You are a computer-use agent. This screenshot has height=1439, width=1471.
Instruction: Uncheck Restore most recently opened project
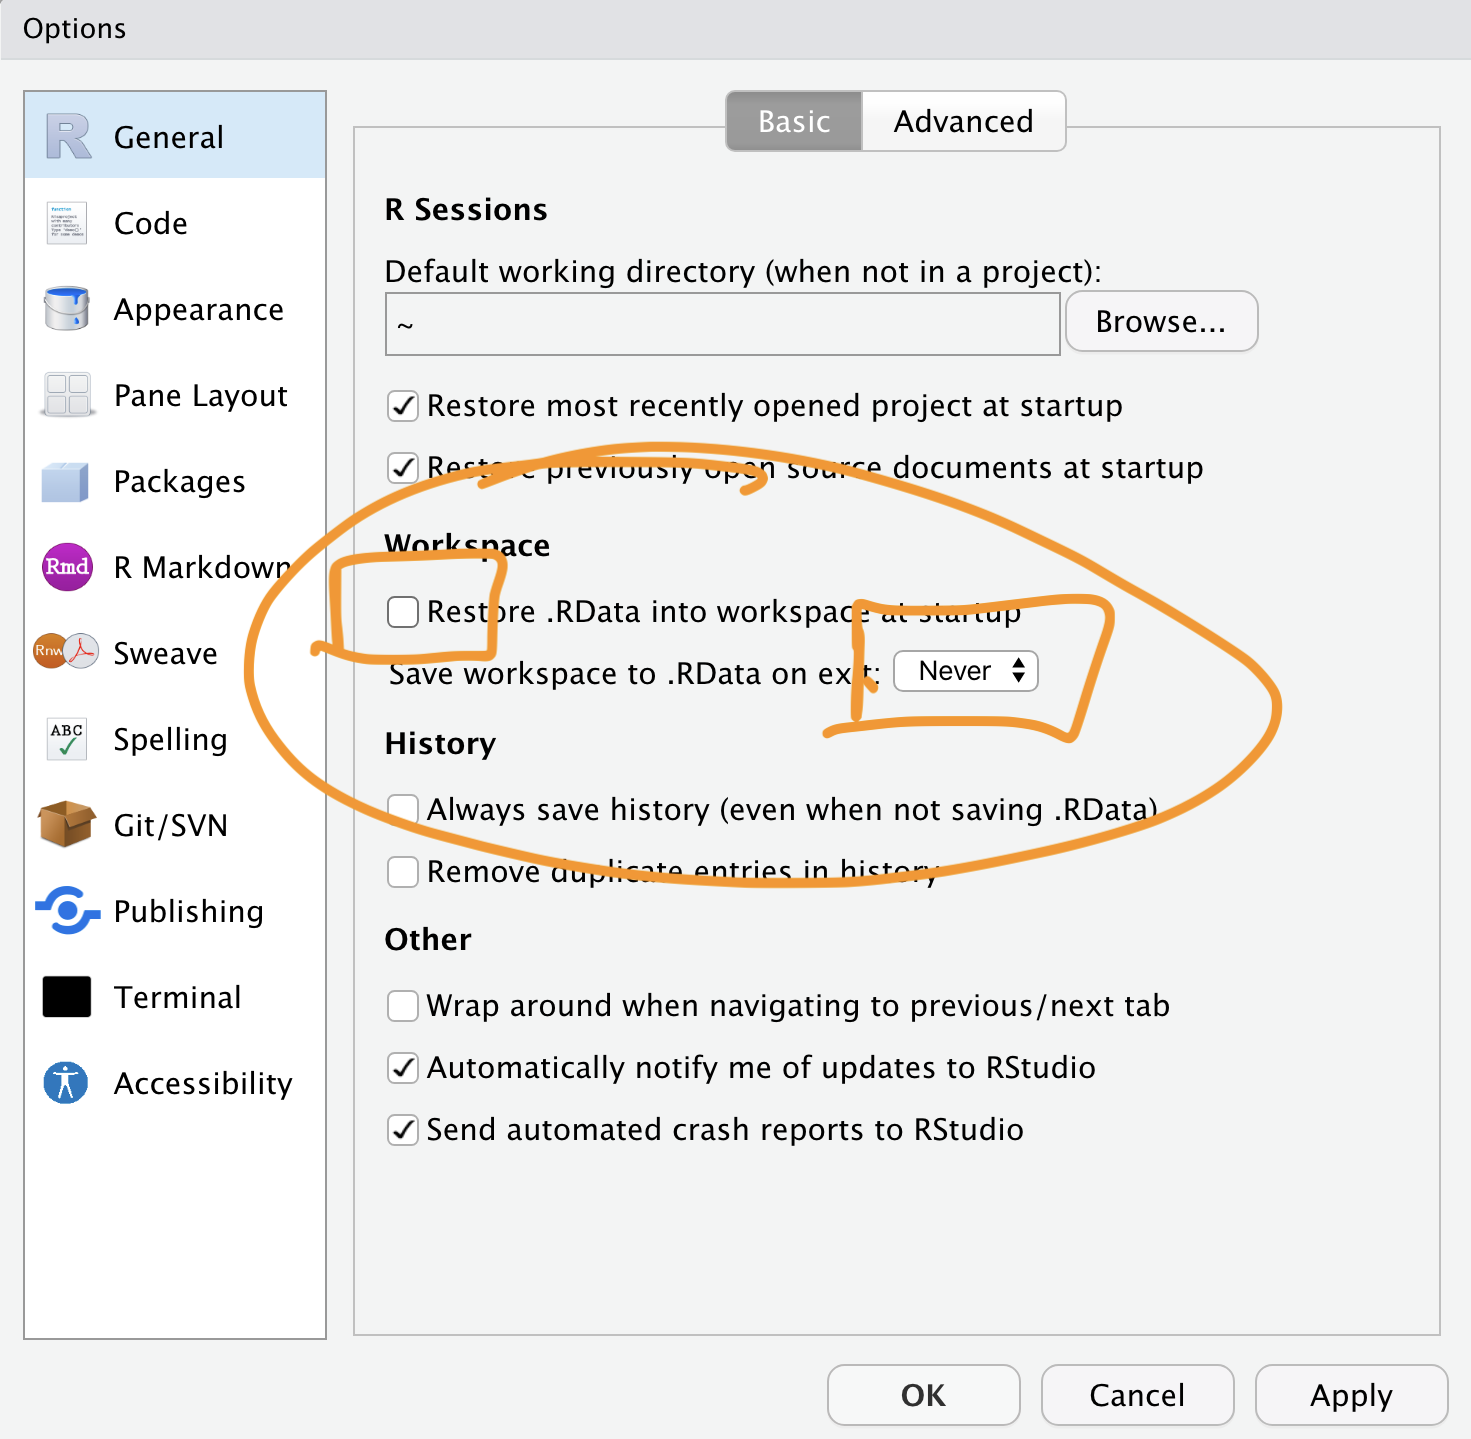pos(403,406)
